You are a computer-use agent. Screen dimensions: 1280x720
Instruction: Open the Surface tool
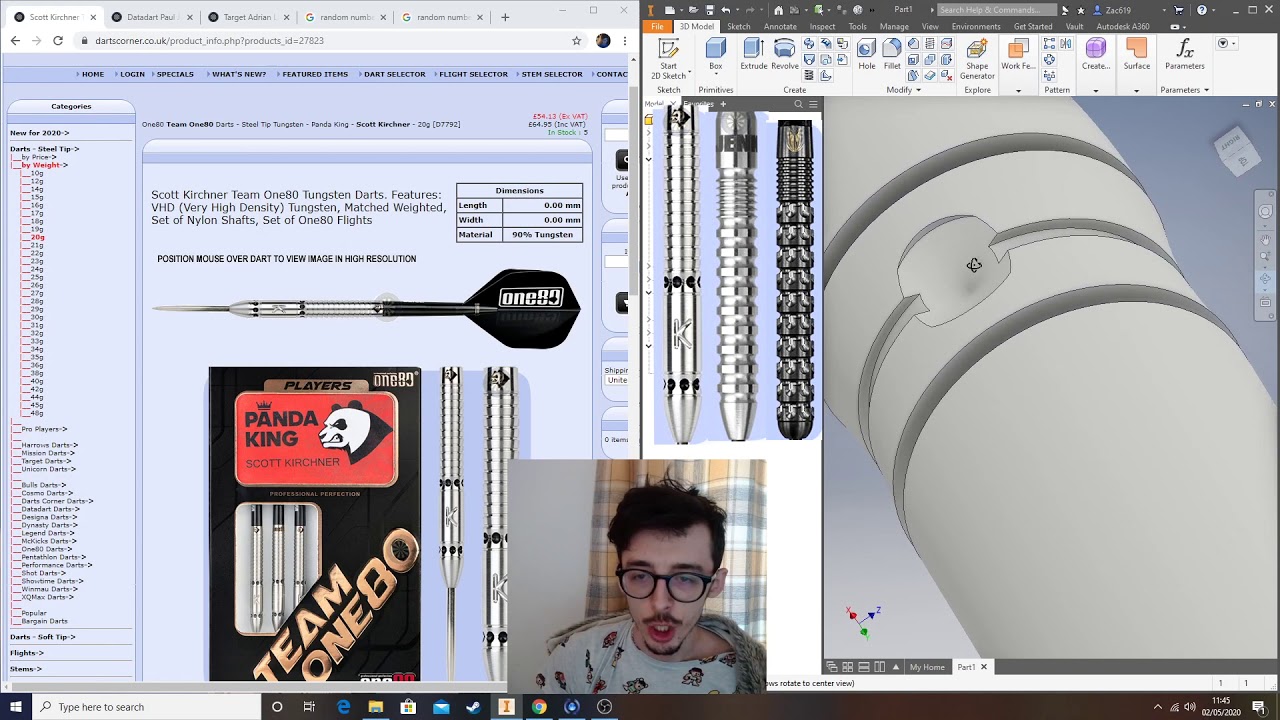pos(1136,55)
